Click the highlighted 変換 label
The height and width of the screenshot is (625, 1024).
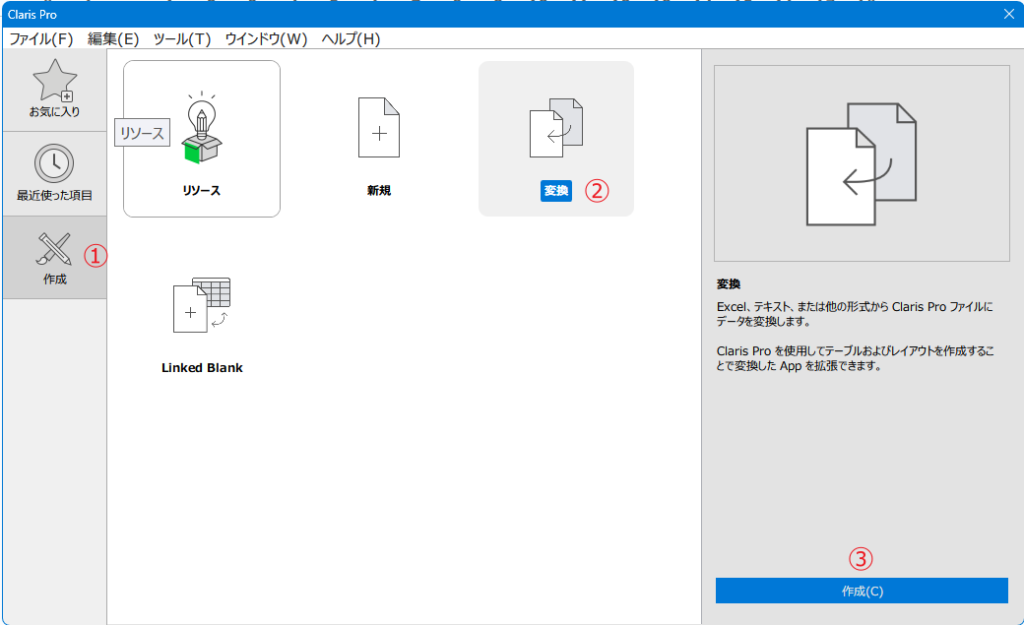tap(556, 191)
